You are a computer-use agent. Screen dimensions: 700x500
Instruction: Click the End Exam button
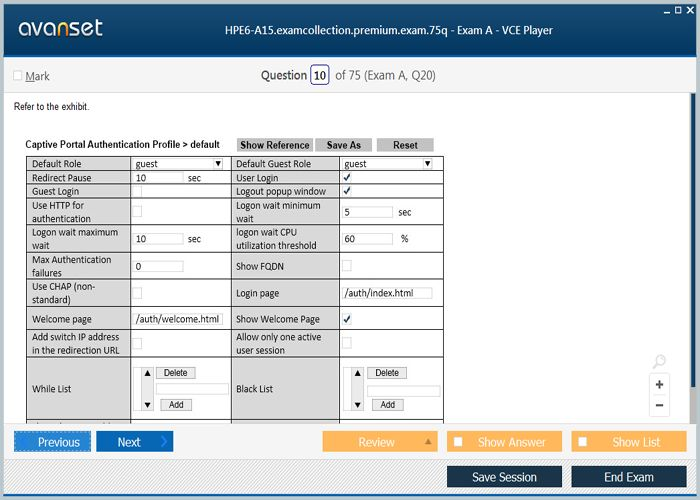point(628,477)
